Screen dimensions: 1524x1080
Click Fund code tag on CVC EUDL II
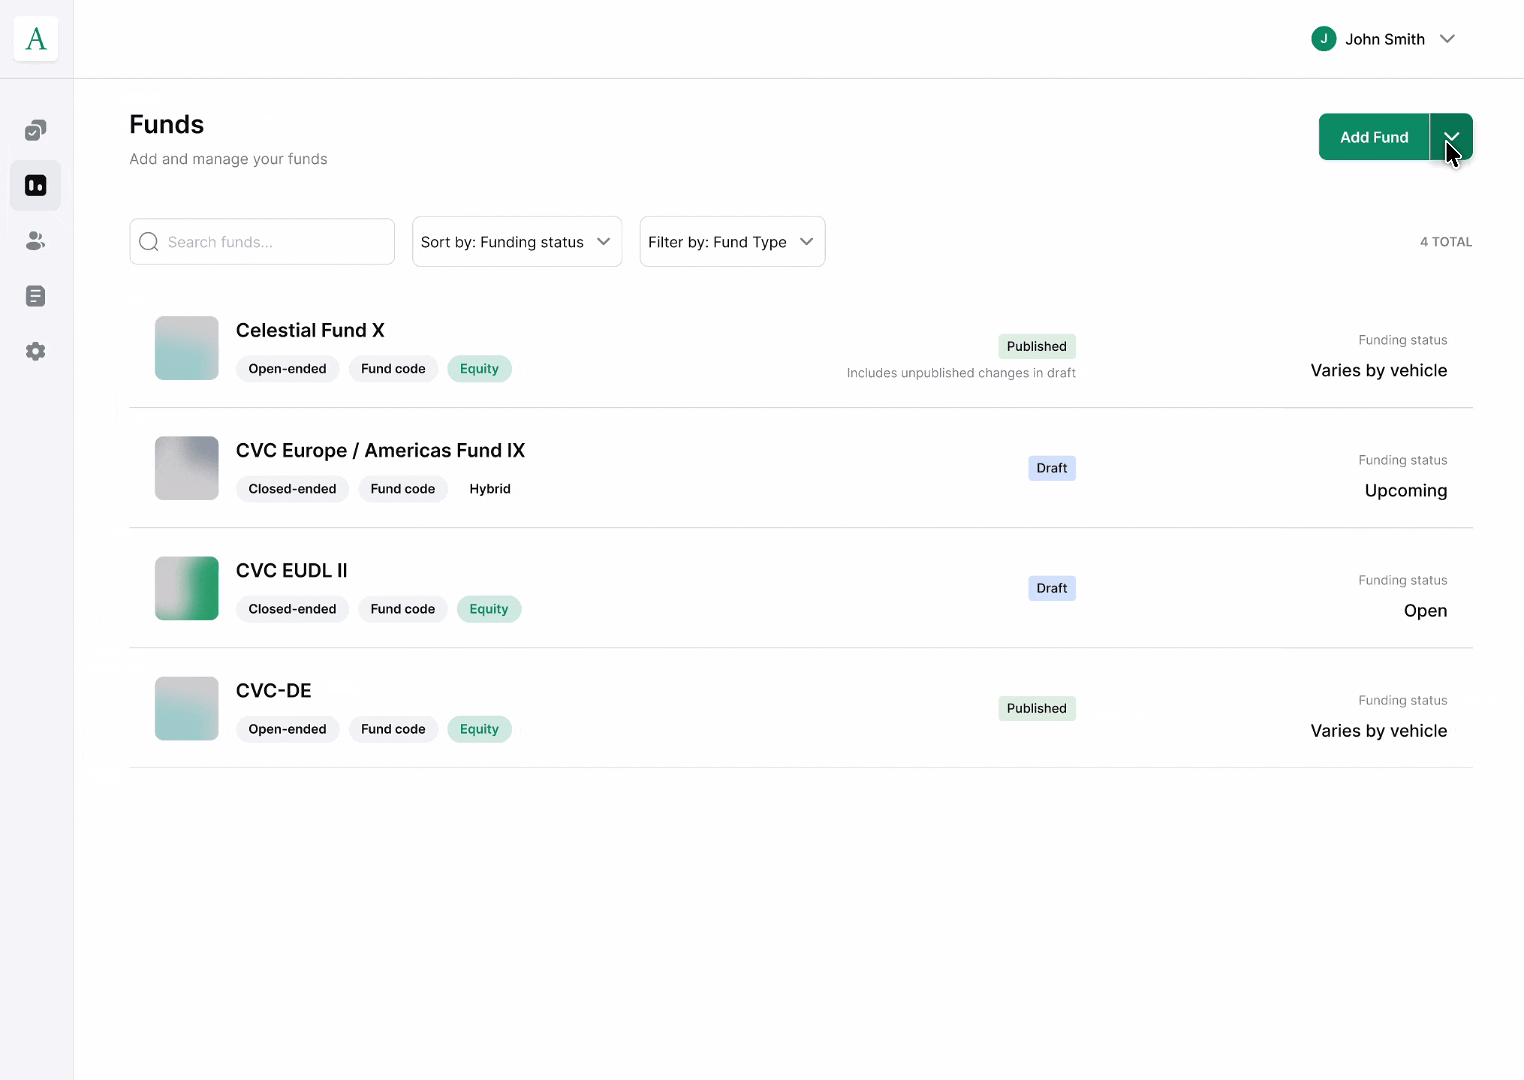(x=403, y=609)
